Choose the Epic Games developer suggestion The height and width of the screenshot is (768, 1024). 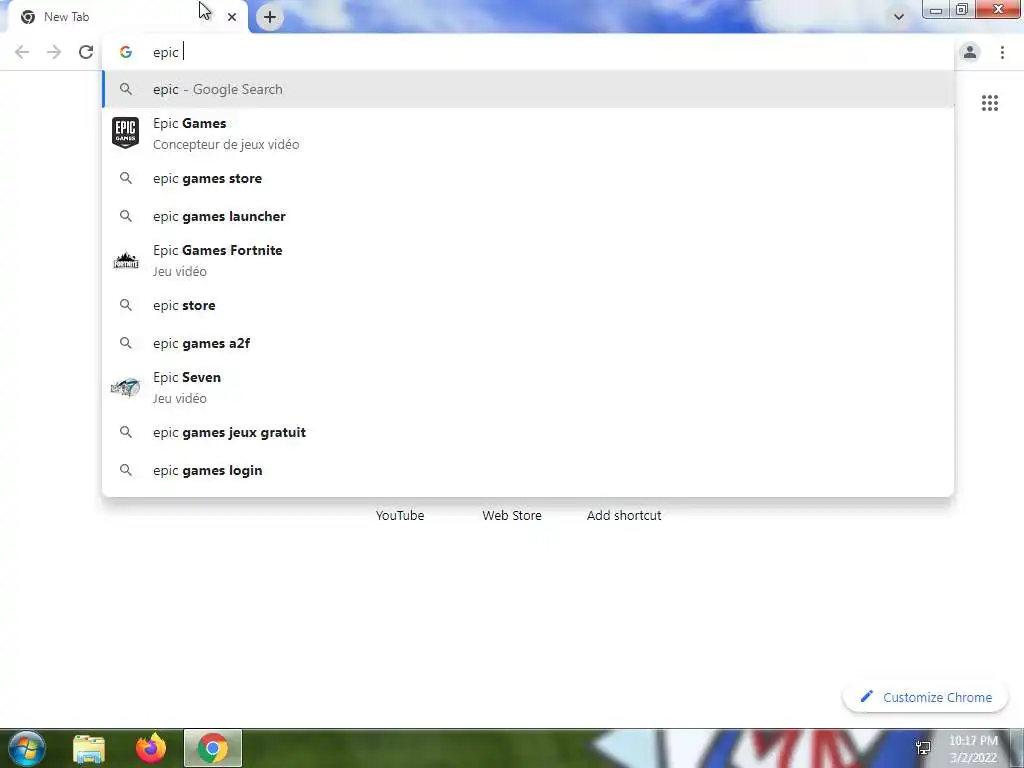[528, 133]
